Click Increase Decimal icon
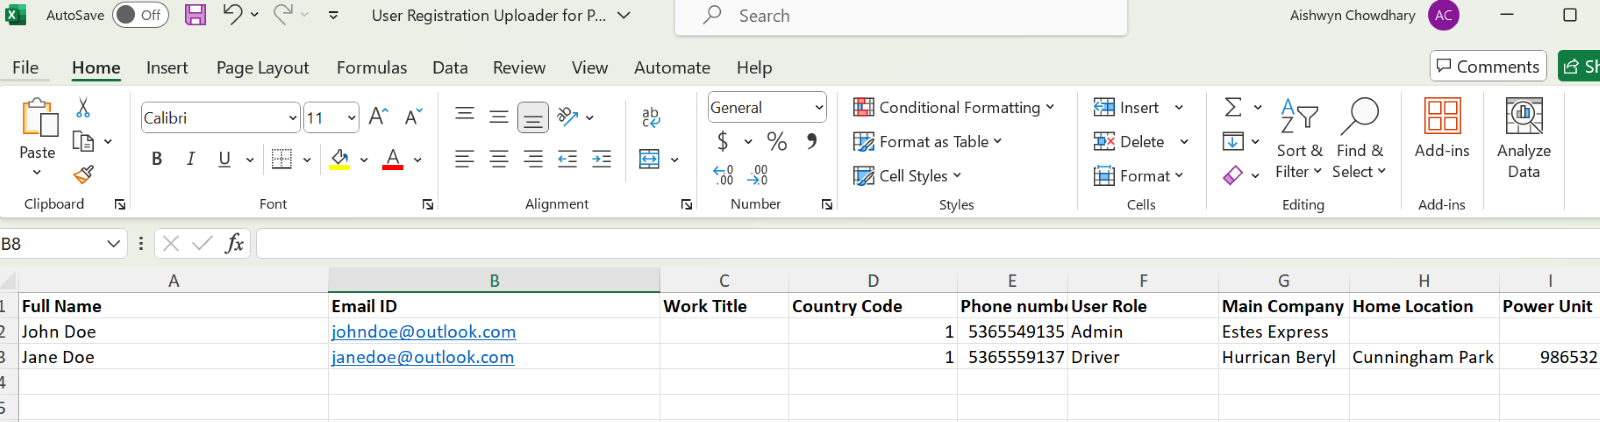Viewport: 1600px width, 422px height. click(x=724, y=176)
